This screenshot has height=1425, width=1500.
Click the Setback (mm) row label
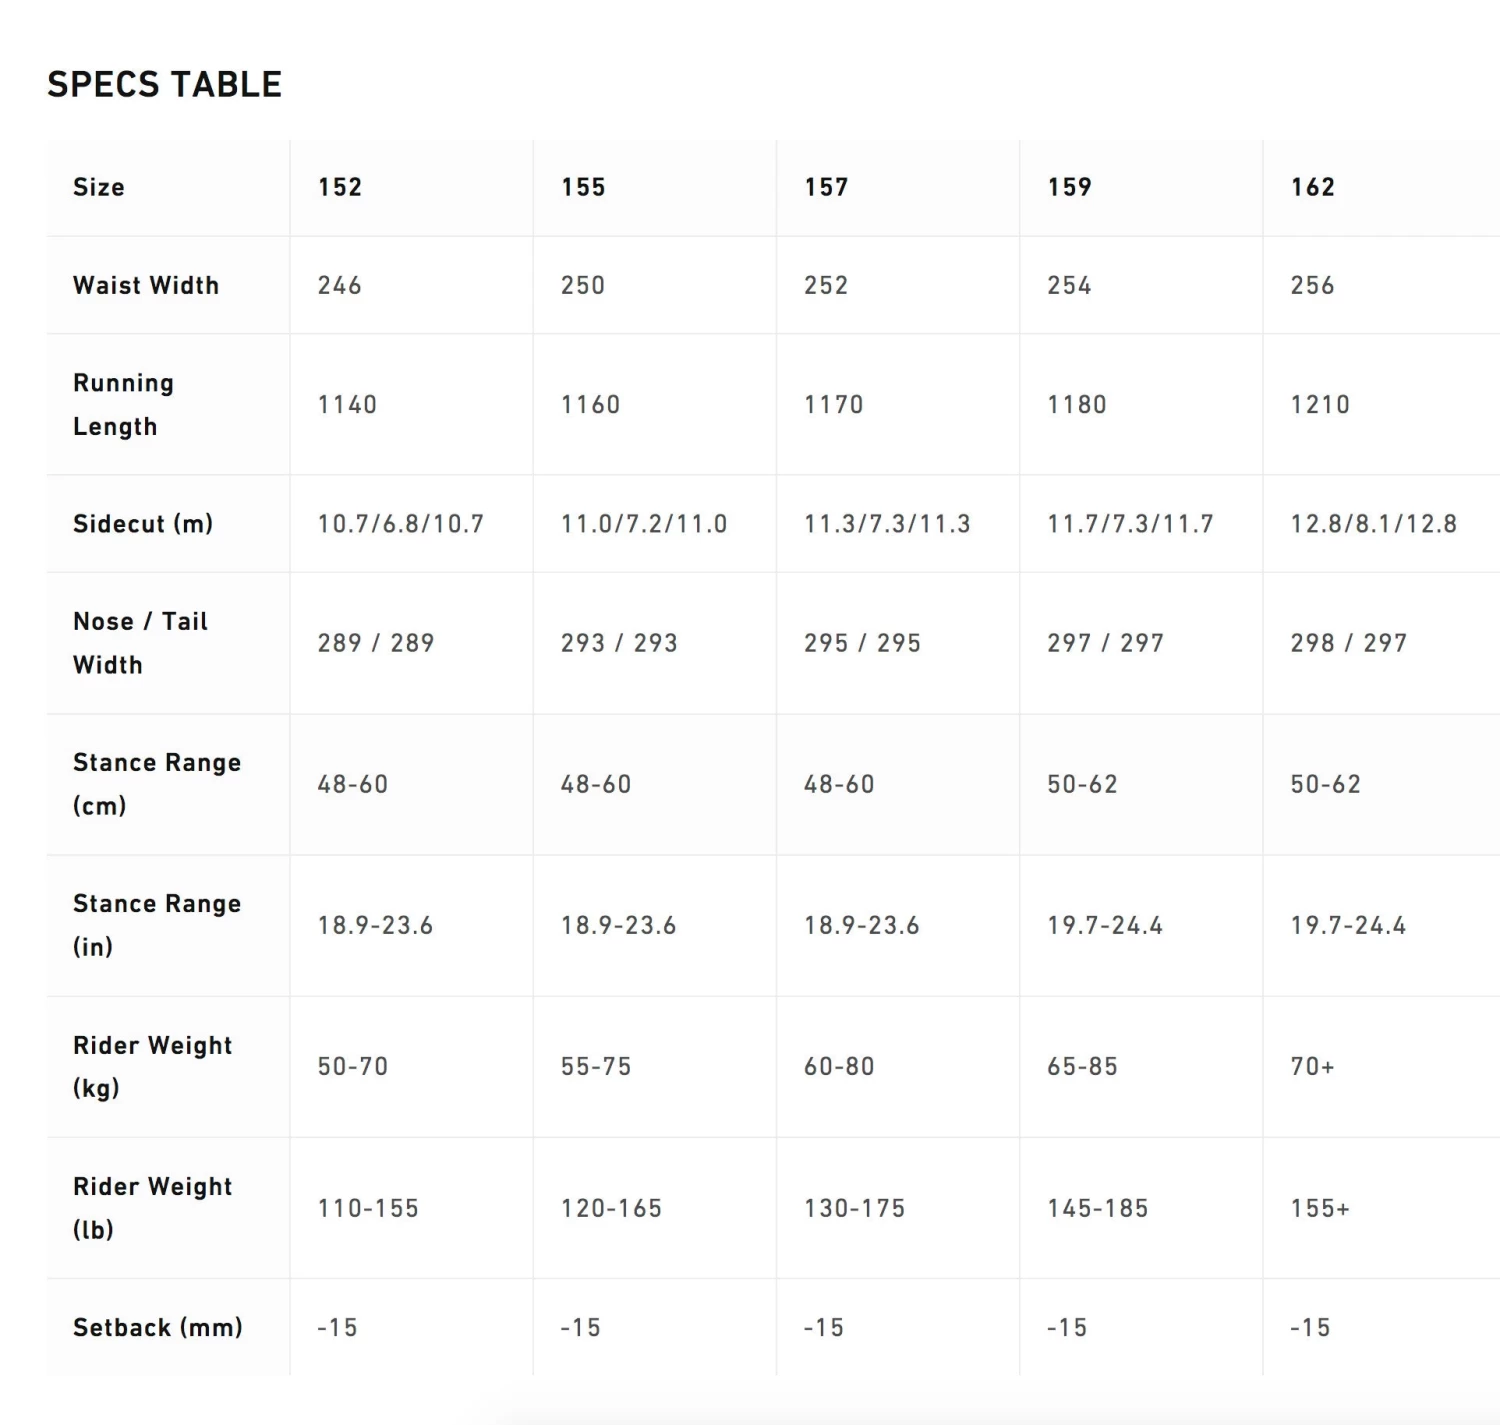[x=158, y=1327]
